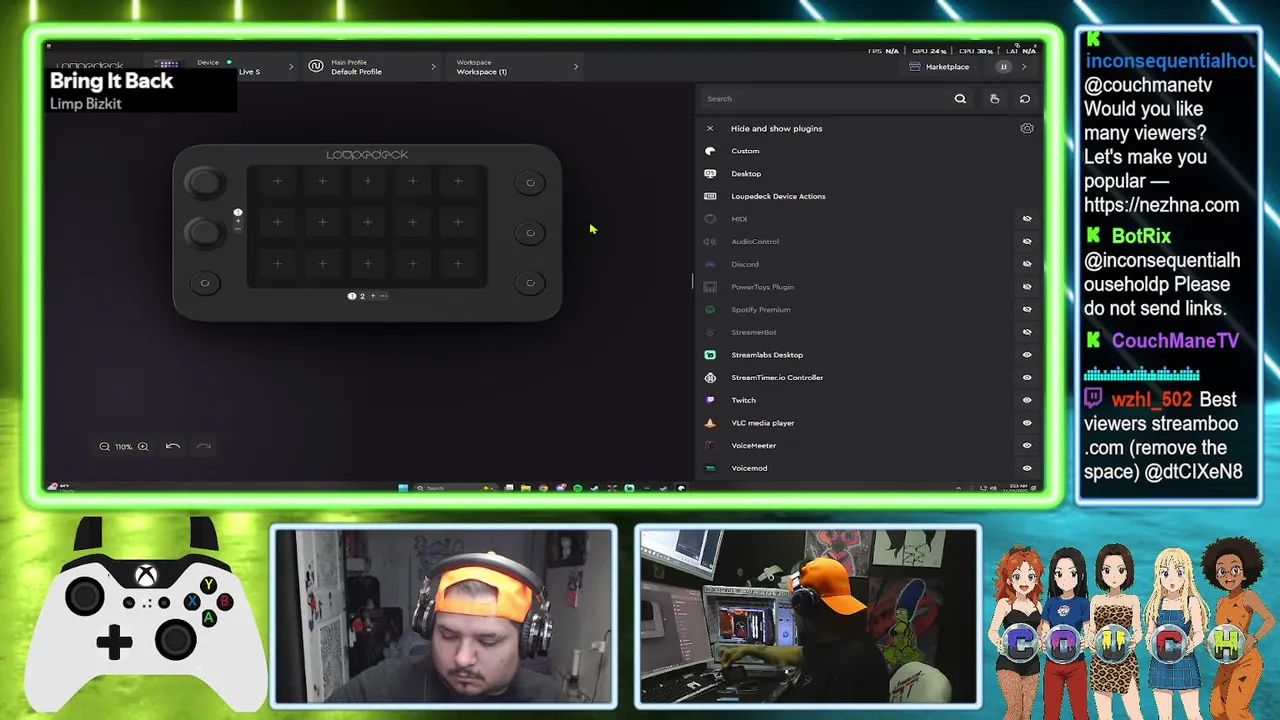The height and width of the screenshot is (720, 1280).
Task: Click the StreamTimer.io Controller icon
Action: [710, 377]
